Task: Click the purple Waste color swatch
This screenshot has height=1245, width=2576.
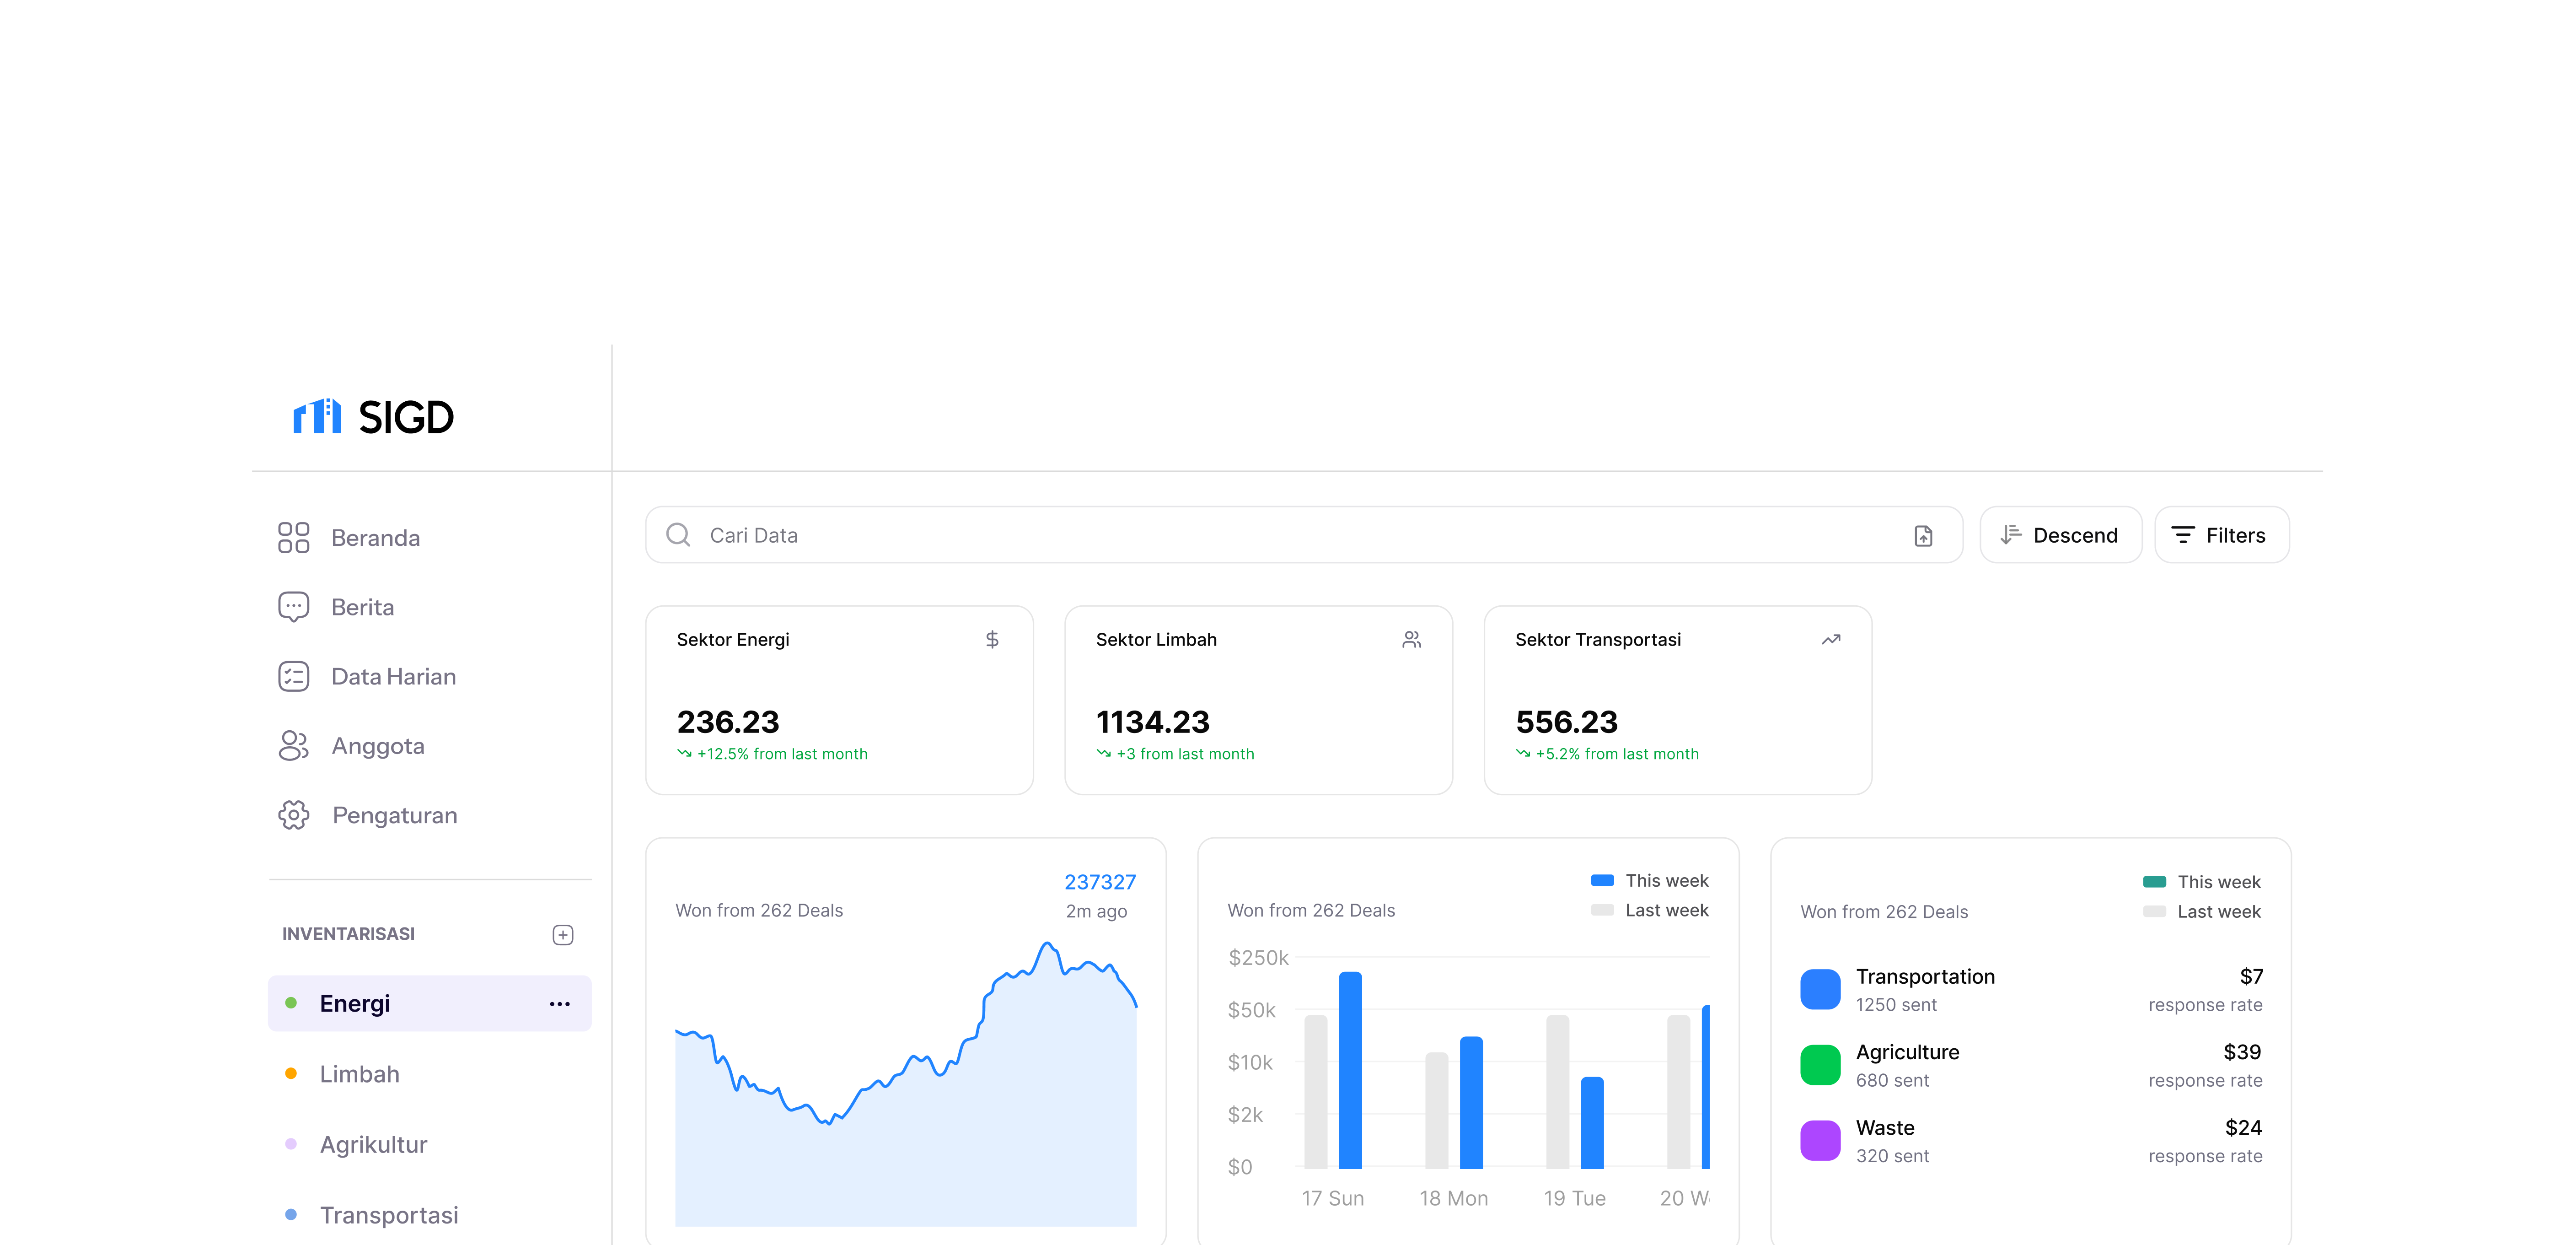Action: (1820, 1140)
